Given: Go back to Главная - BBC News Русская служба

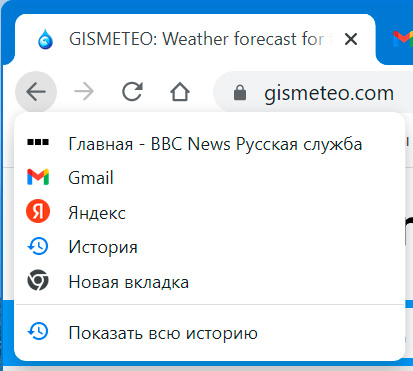Looking at the screenshot, I should click(210, 144).
